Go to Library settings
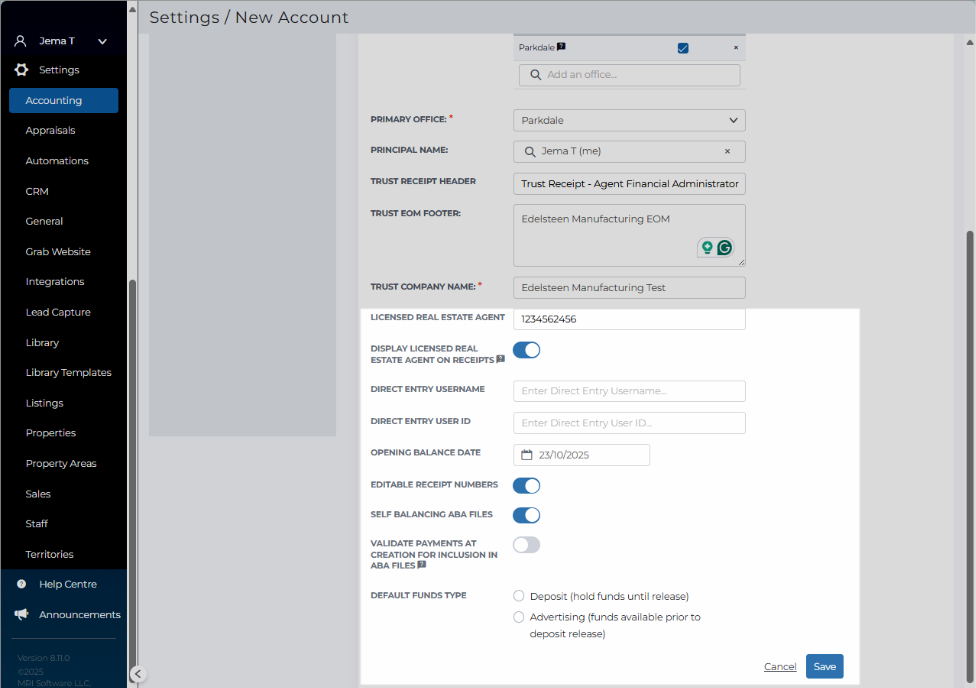This screenshot has width=976, height=688. click(x=42, y=342)
